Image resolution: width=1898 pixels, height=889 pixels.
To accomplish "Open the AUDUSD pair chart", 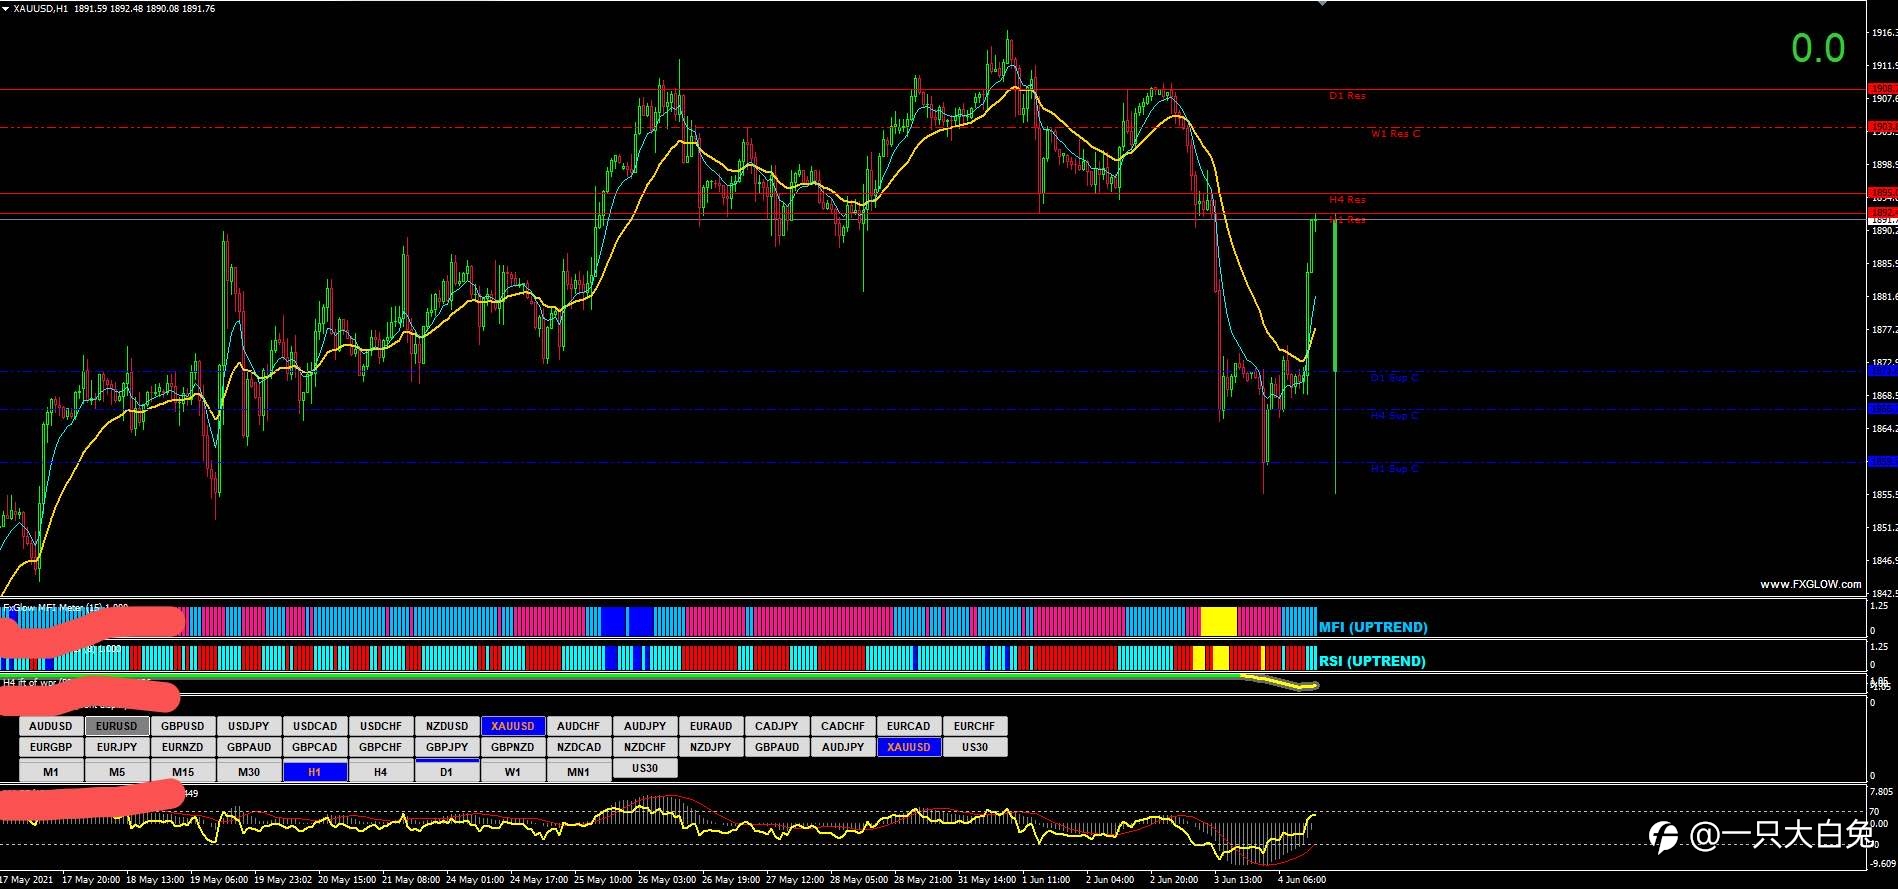I will [51, 726].
